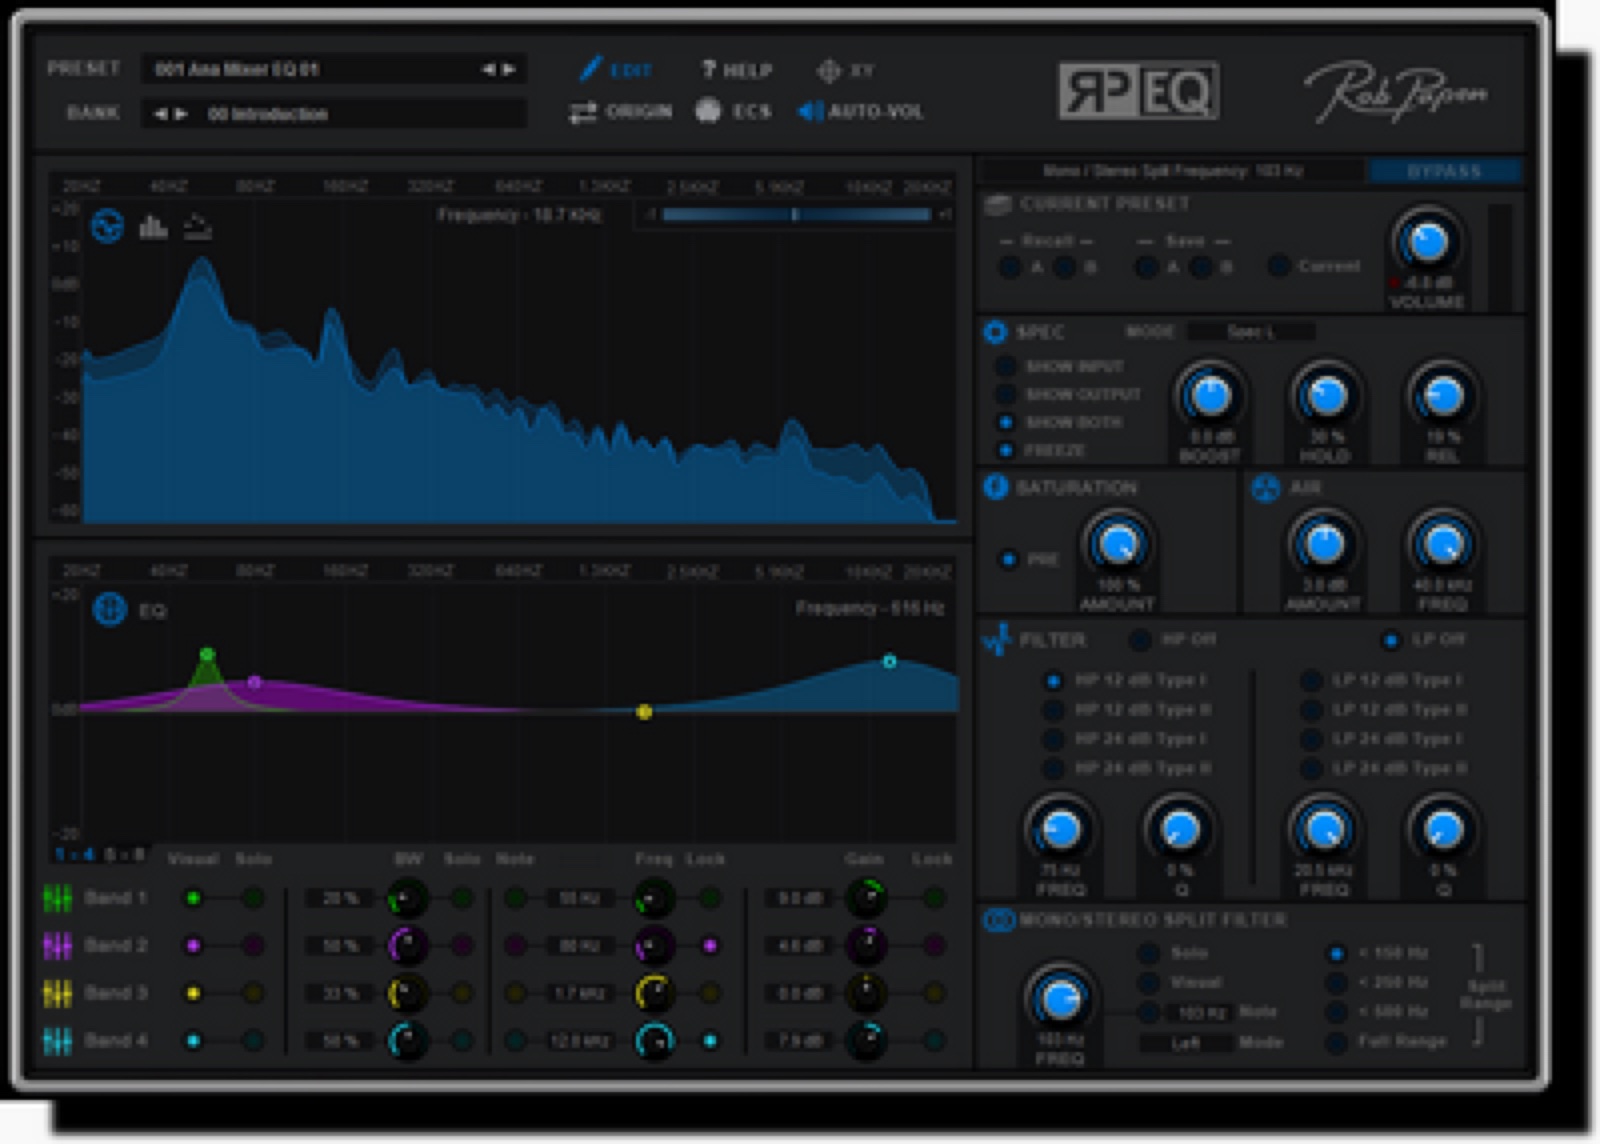Open the XY crosshair control
Image resolution: width=1600 pixels, height=1144 pixels.
tap(828, 70)
